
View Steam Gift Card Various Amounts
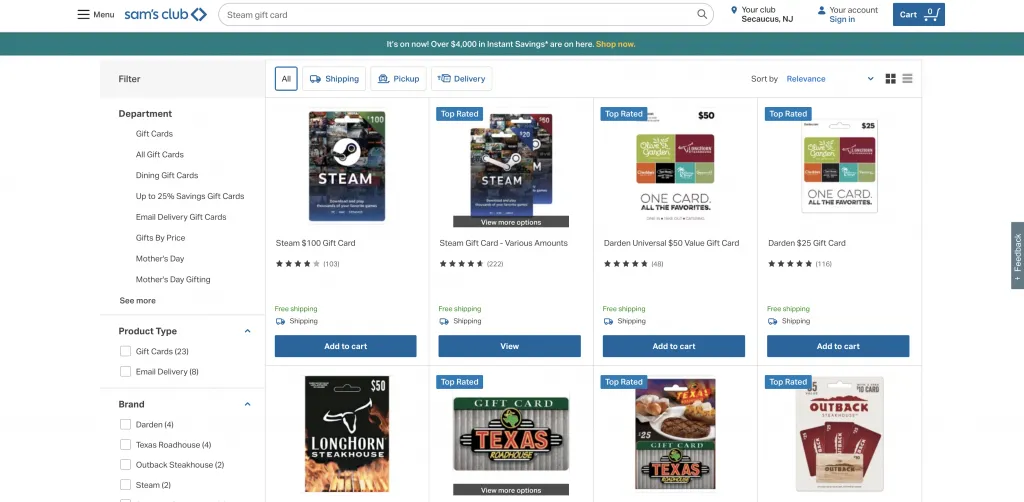[509, 346]
